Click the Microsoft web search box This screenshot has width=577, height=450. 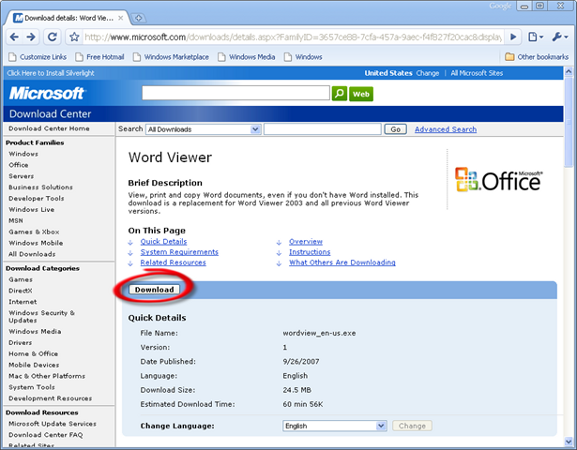[236, 93]
